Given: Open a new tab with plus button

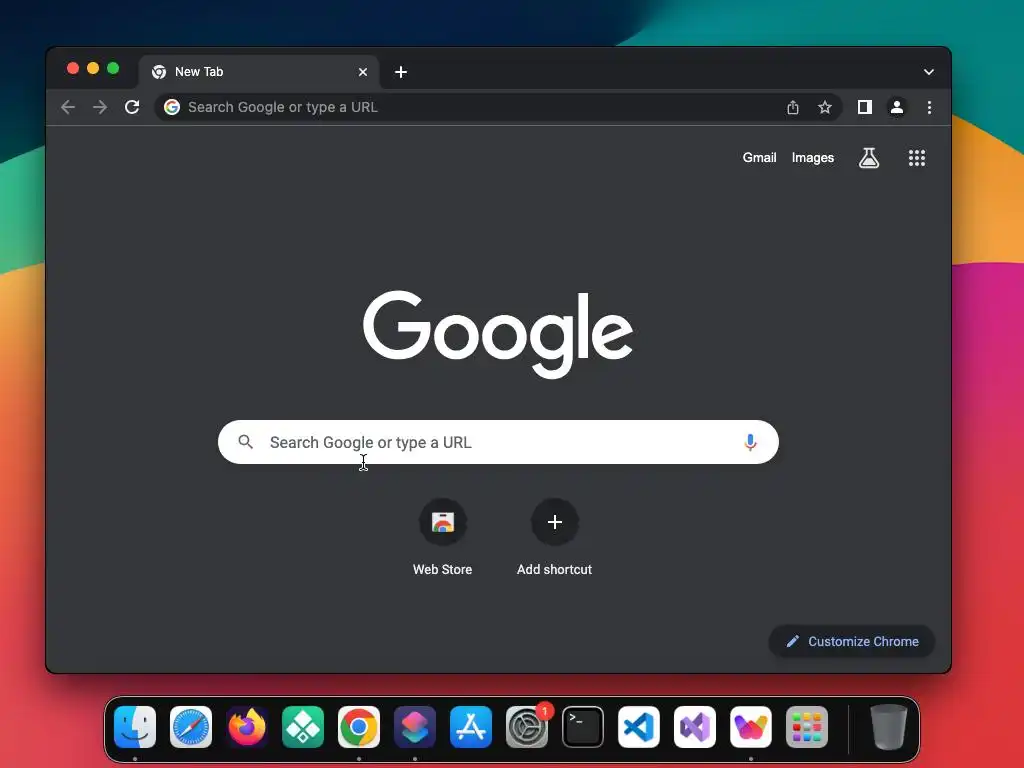Looking at the screenshot, I should pyautogui.click(x=401, y=72).
